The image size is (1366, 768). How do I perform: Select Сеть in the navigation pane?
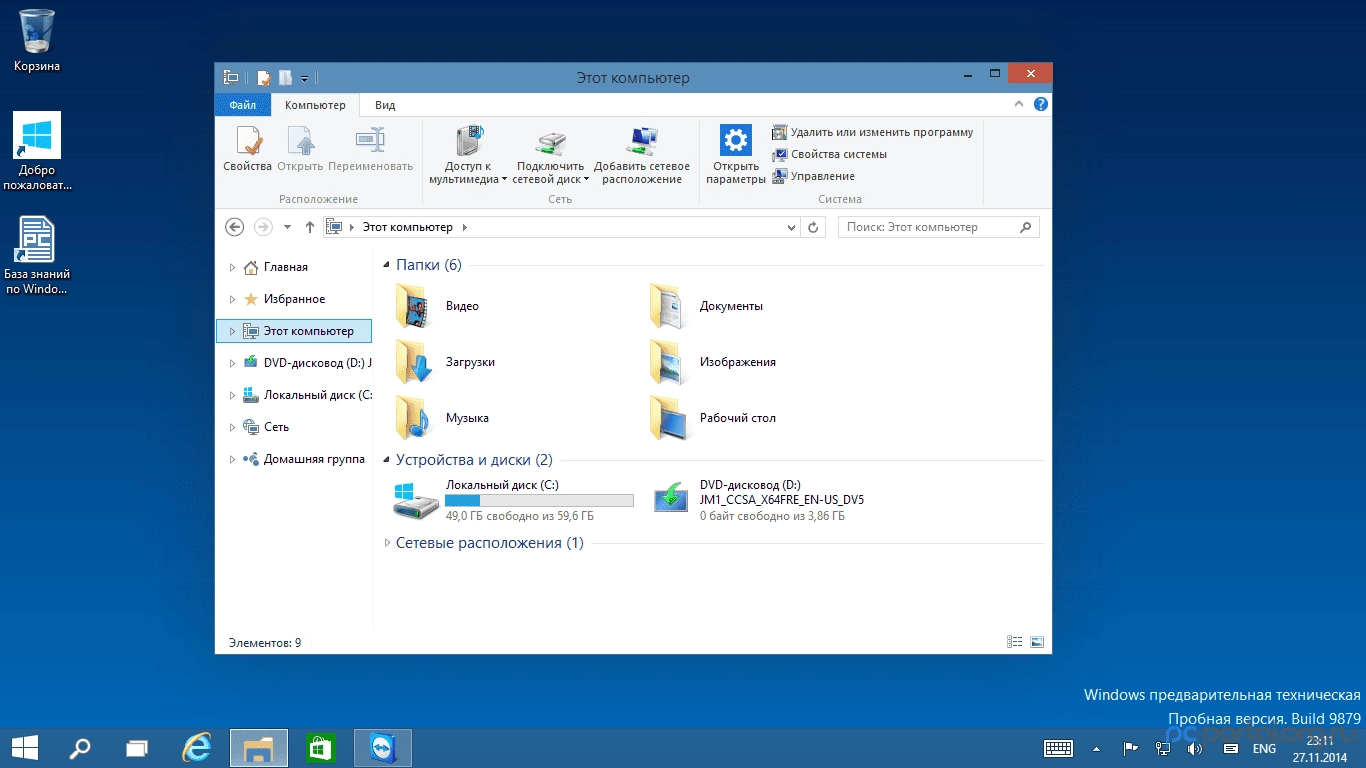click(x=266, y=427)
